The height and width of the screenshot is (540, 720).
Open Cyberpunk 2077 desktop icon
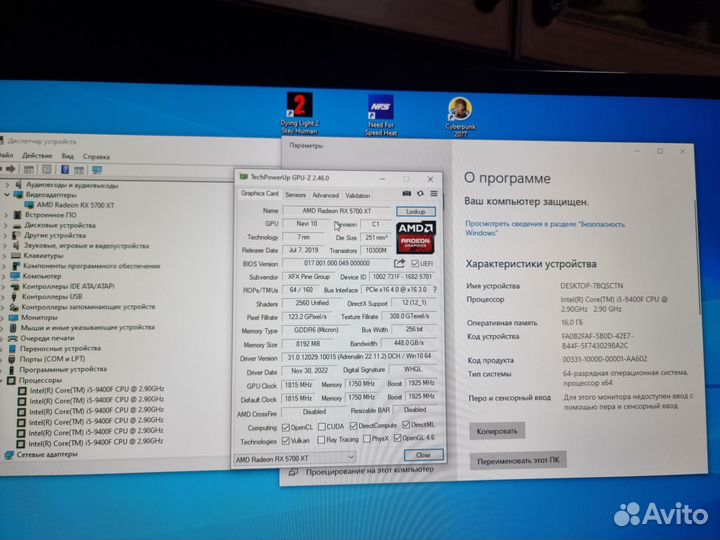(460, 117)
